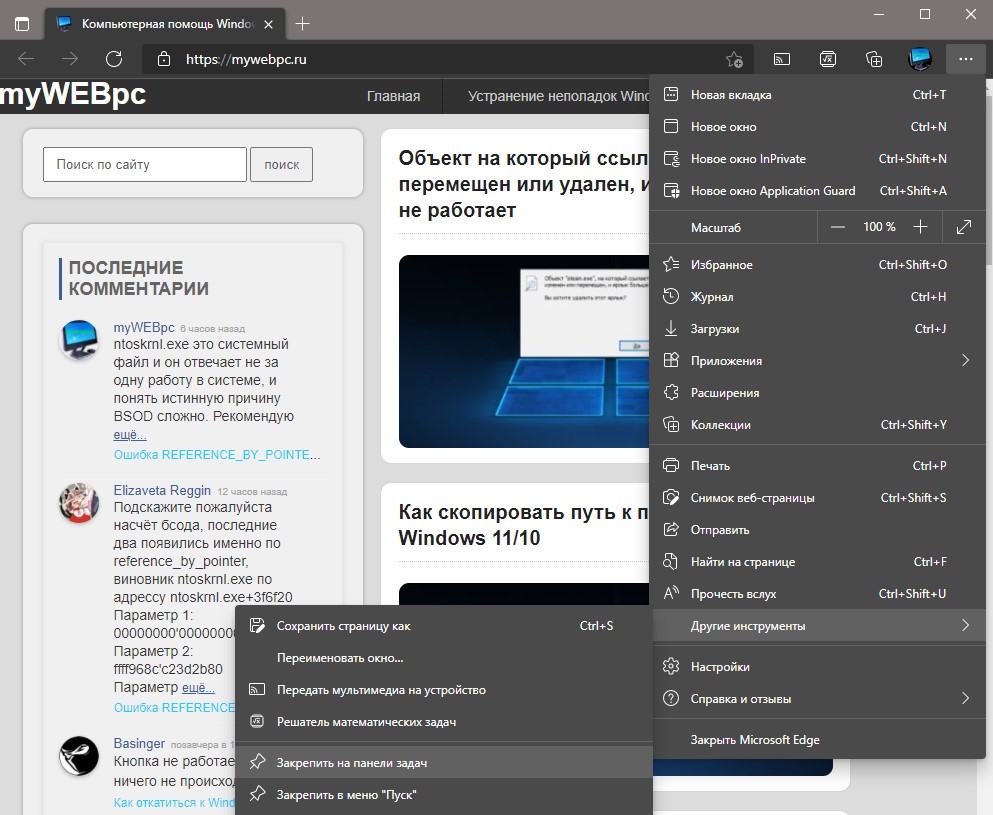This screenshot has width=993, height=815.
Task: Increase zoom with the plus button
Action: coord(920,227)
